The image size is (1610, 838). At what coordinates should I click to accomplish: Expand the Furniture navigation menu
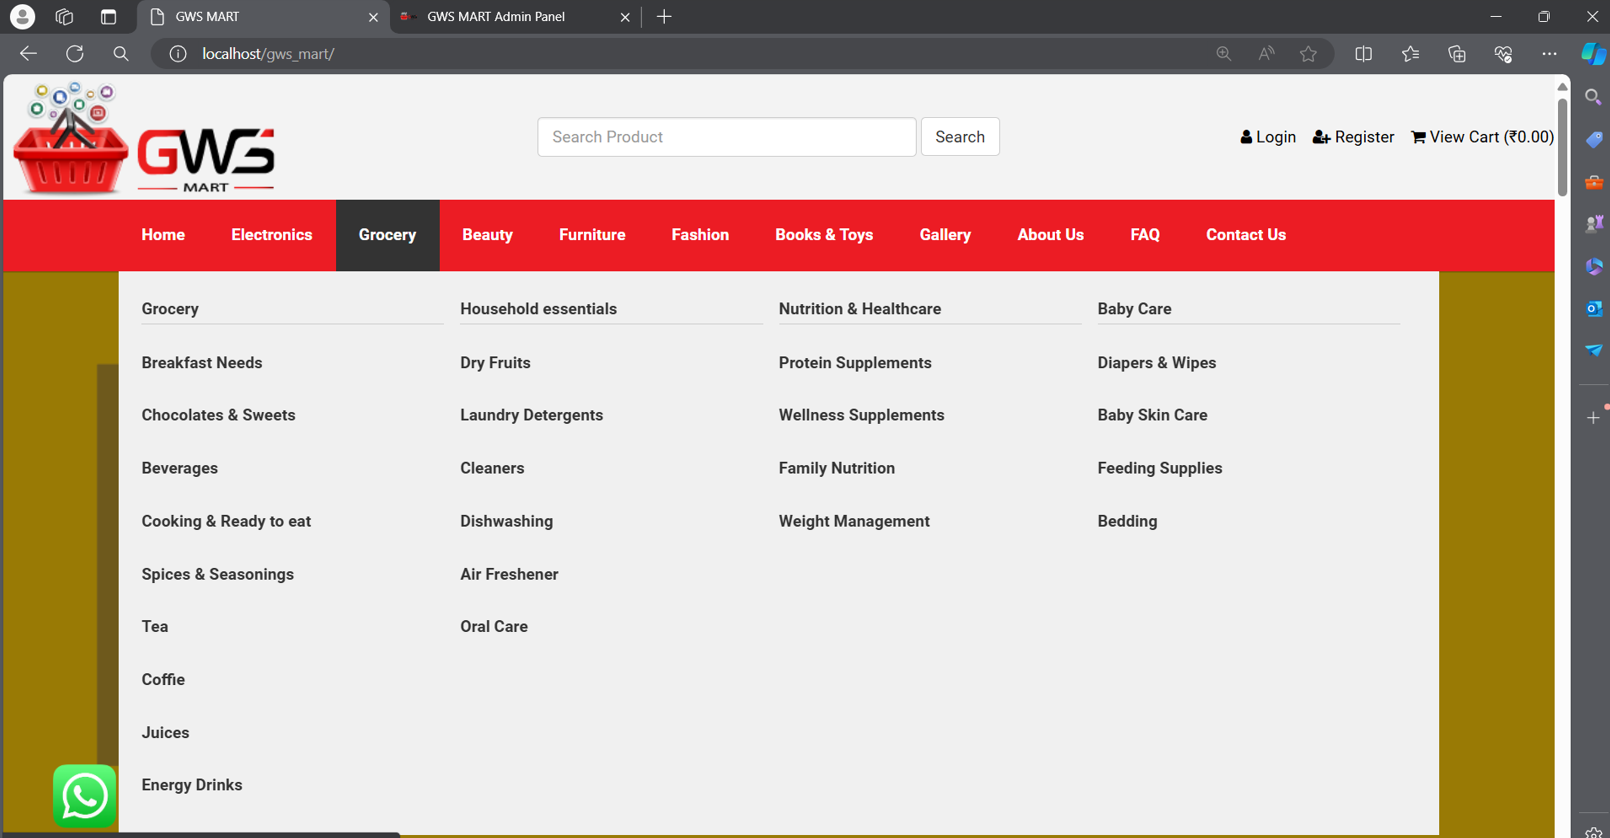[x=592, y=235]
